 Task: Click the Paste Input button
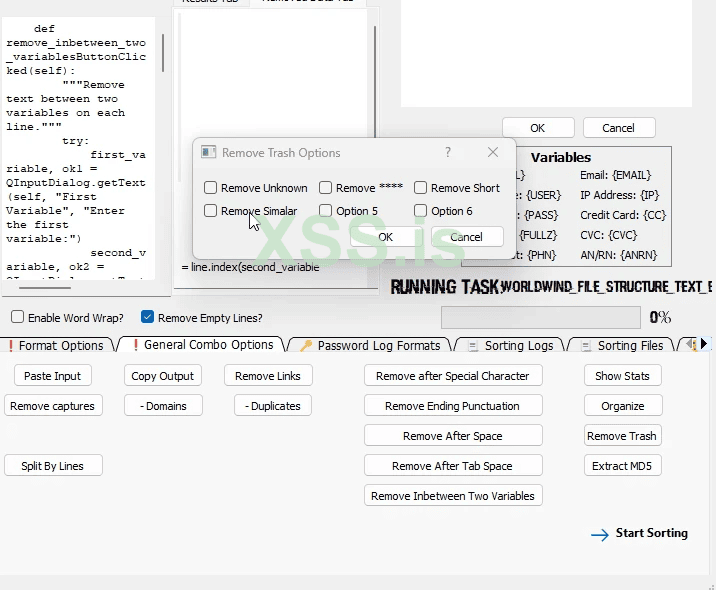pos(53,376)
